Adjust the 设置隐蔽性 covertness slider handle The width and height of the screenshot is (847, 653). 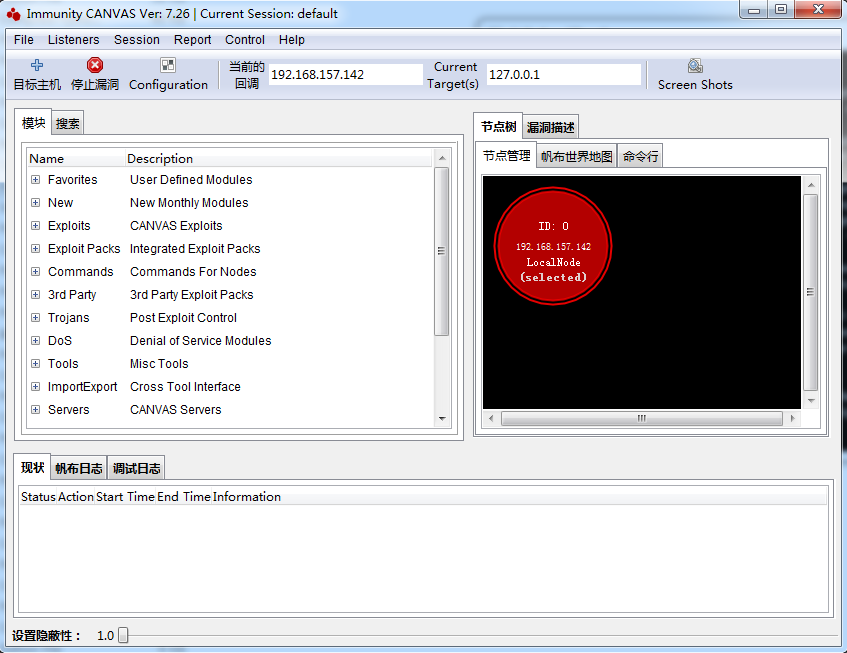click(123, 635)
